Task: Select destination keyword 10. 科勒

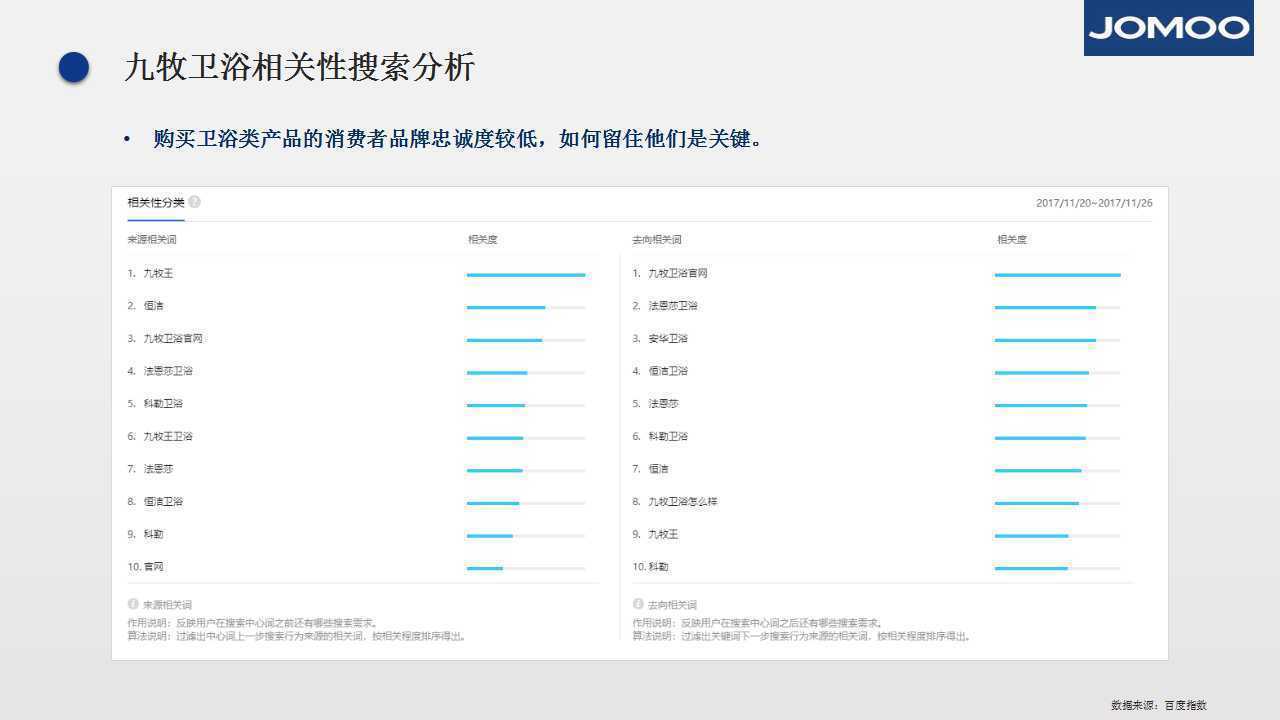Action: coord(651,567)
